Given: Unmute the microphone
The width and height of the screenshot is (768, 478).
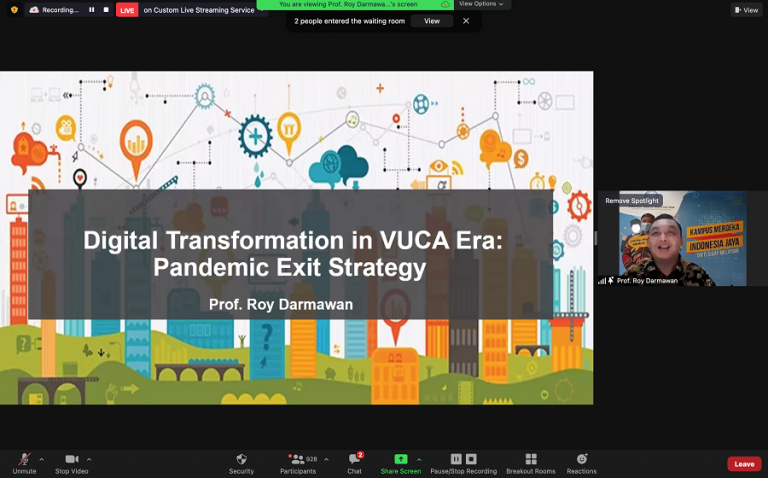Looking at the screenshot, I should pos(24,463).
